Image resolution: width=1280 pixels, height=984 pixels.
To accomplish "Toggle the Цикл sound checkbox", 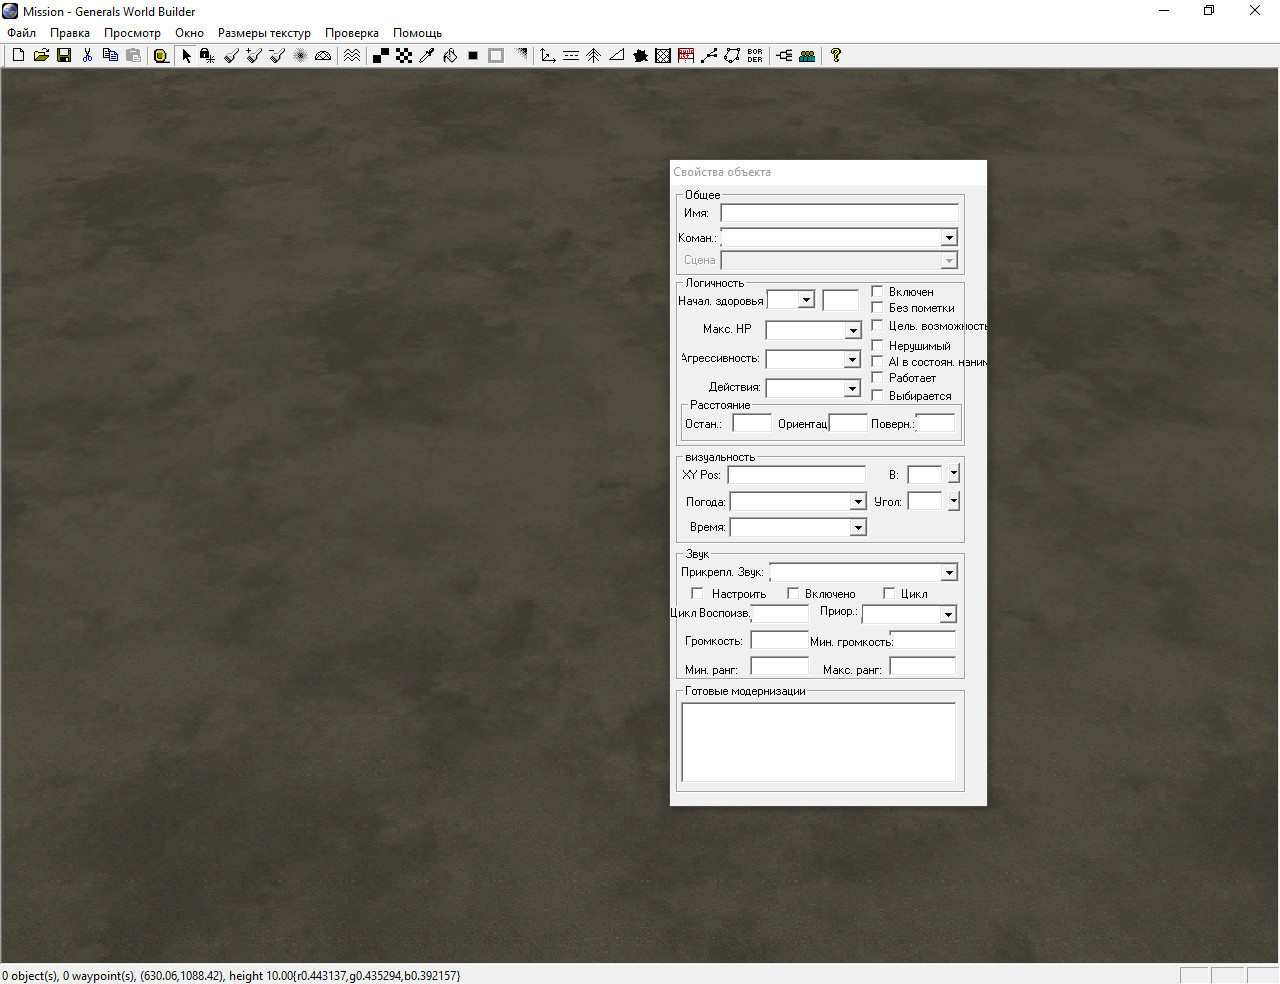I will (889, 594).
